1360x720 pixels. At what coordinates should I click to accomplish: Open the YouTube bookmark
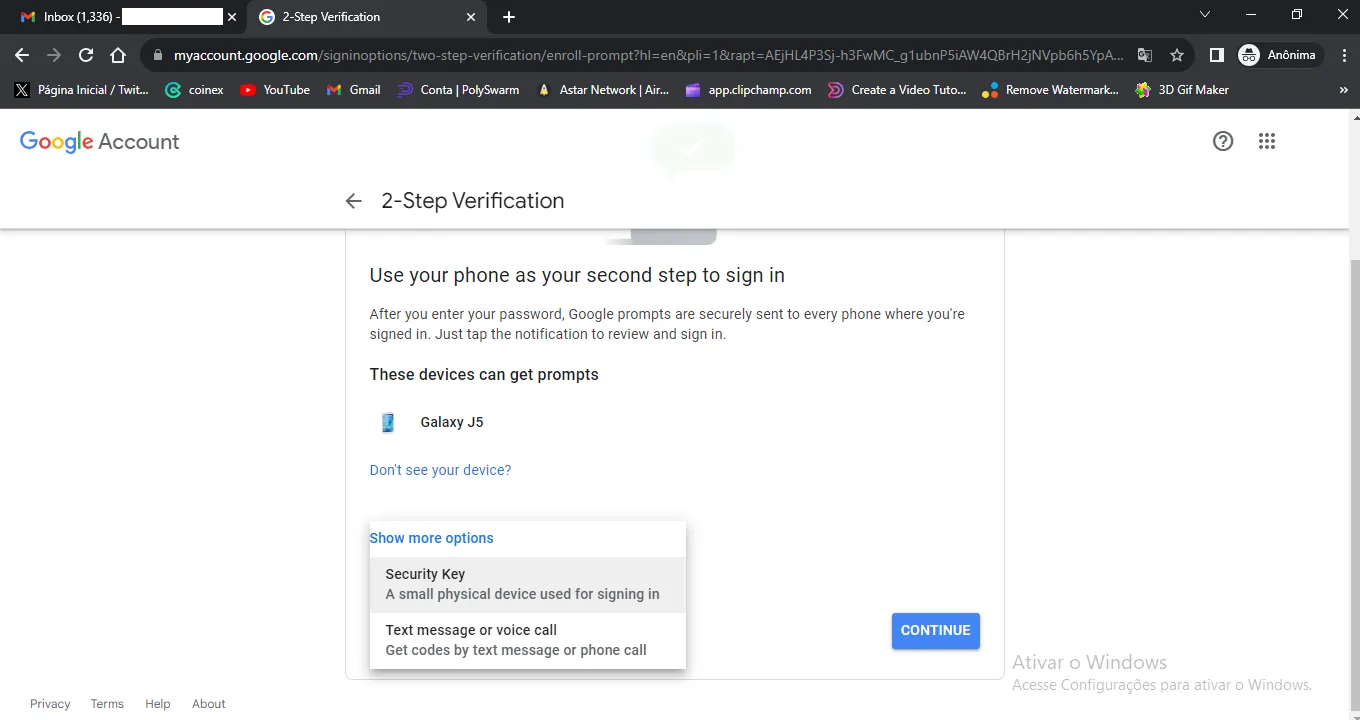pos(275,90)
